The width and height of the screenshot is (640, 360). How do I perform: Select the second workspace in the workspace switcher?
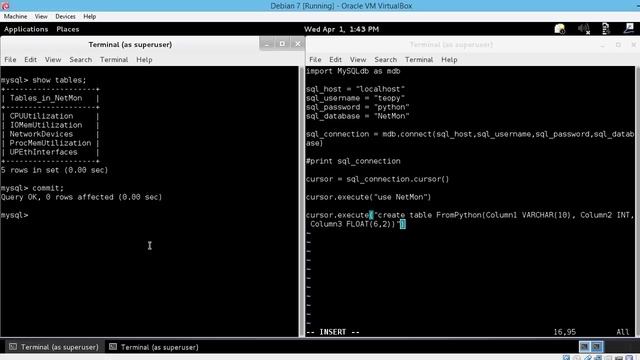coord(597,347)
